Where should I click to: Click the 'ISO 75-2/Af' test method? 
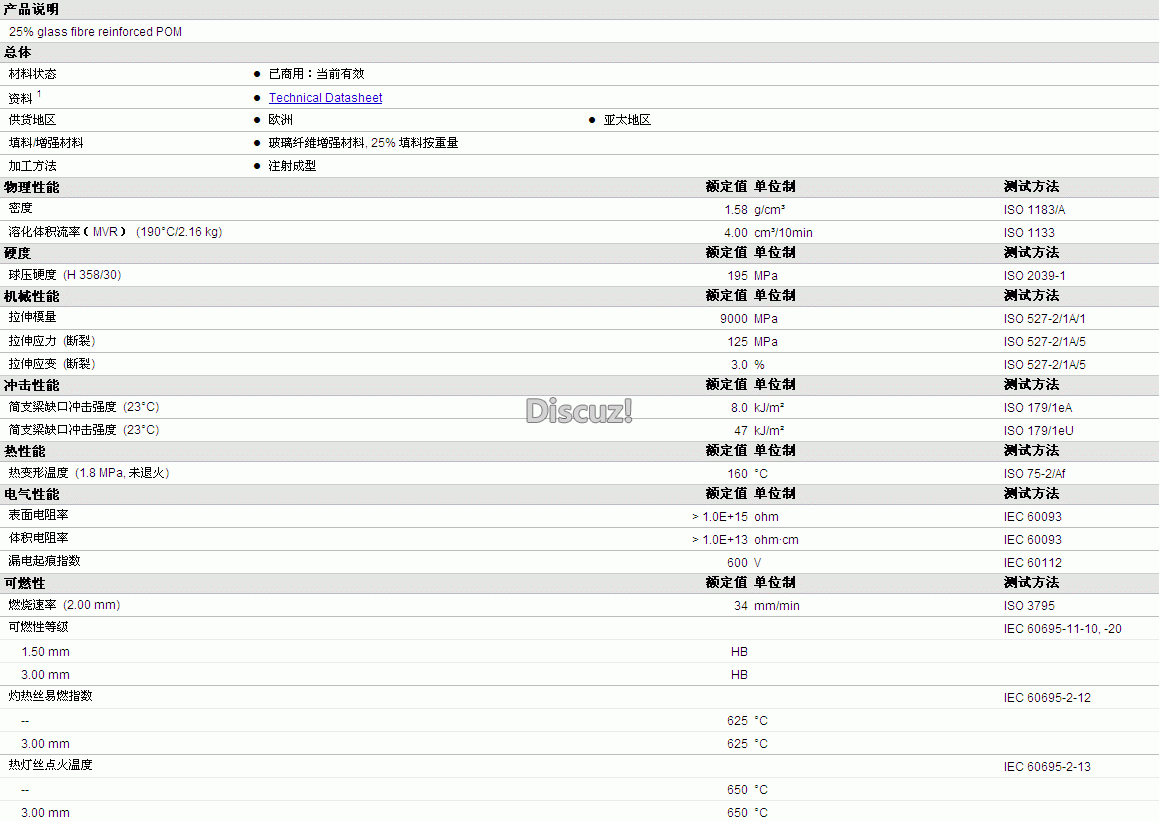1034,473
